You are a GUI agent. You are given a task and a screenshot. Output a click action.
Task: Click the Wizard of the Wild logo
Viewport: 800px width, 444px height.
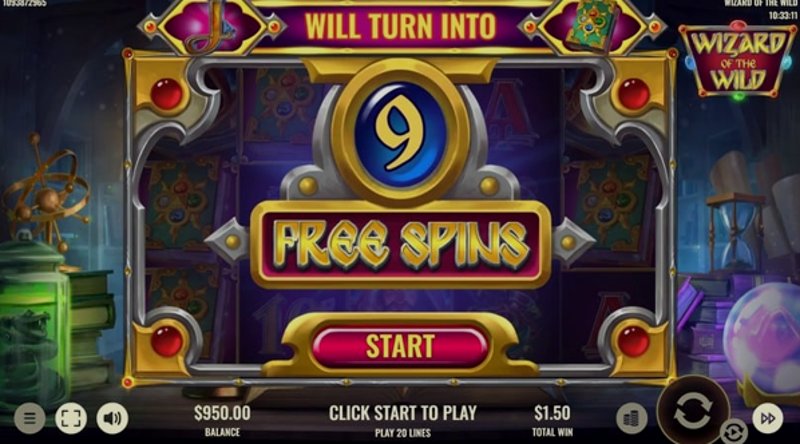coord(737,61)
